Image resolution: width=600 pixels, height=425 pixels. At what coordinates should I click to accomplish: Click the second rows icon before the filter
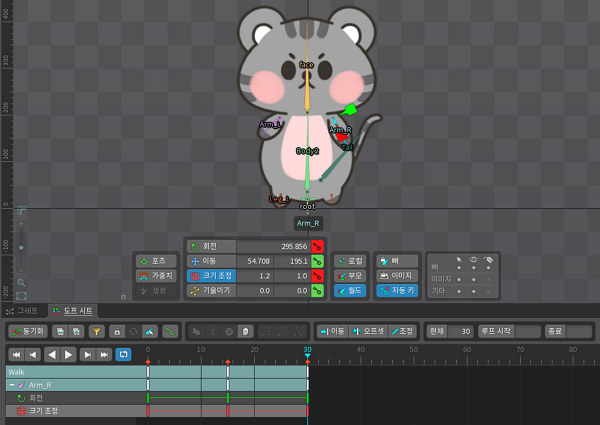(x=76, y=331)
